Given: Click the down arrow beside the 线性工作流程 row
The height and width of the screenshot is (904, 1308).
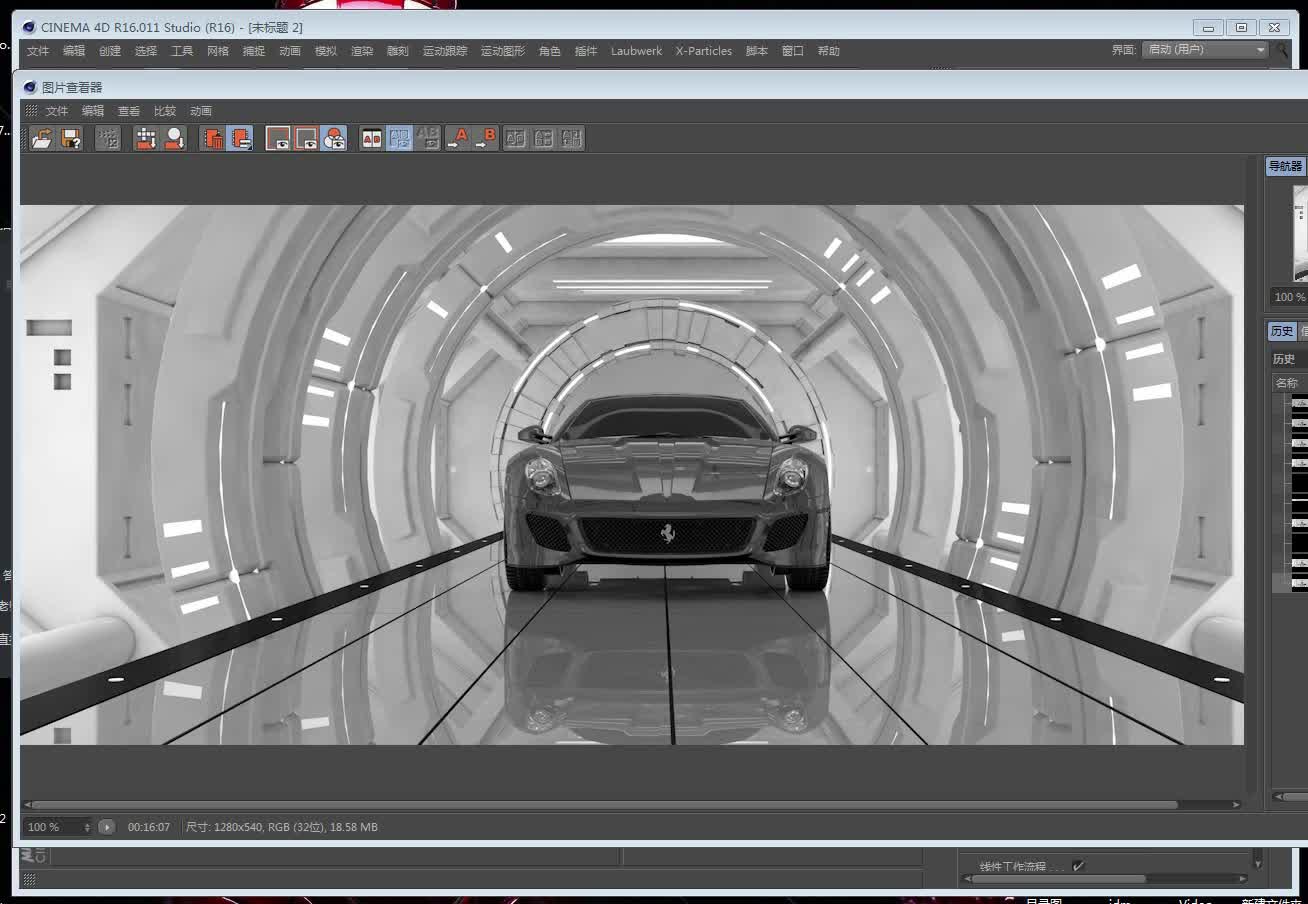Looking at the screenshot, I should [1258, 864].
